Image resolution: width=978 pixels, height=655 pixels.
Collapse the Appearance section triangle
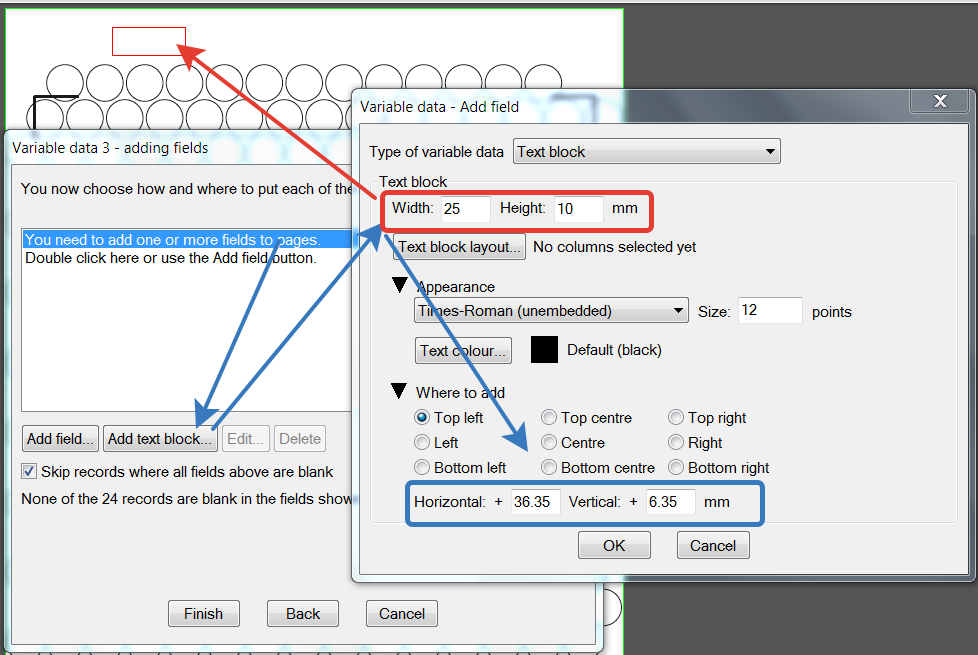coord(400,285)
